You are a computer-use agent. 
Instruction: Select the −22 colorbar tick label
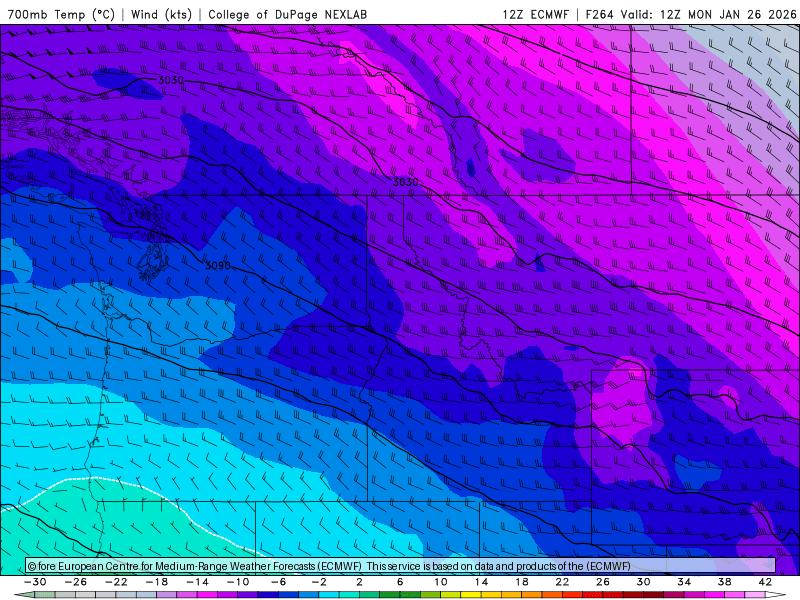pos(116,582)
